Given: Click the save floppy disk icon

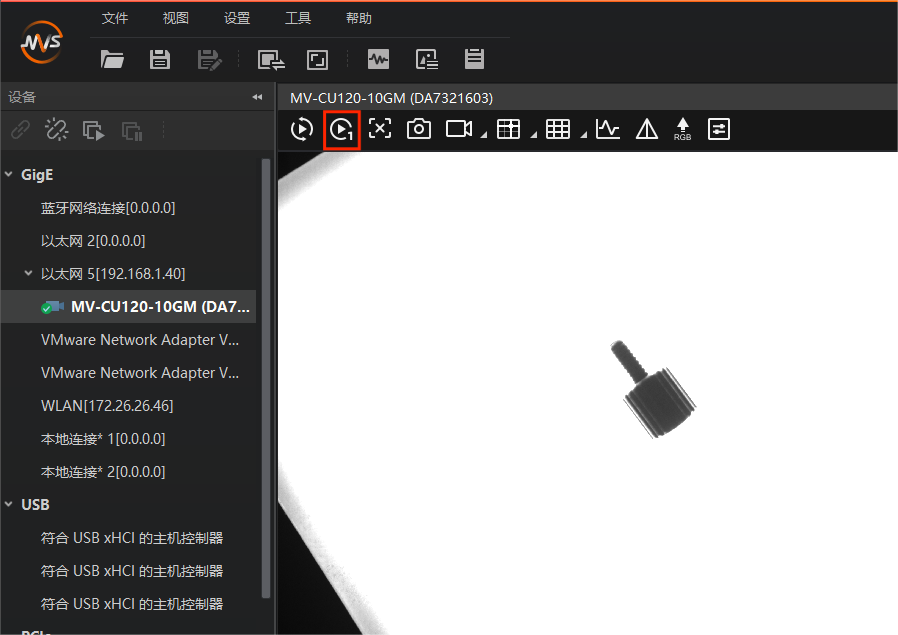Looking at the screenshot, I should point(160,59).
